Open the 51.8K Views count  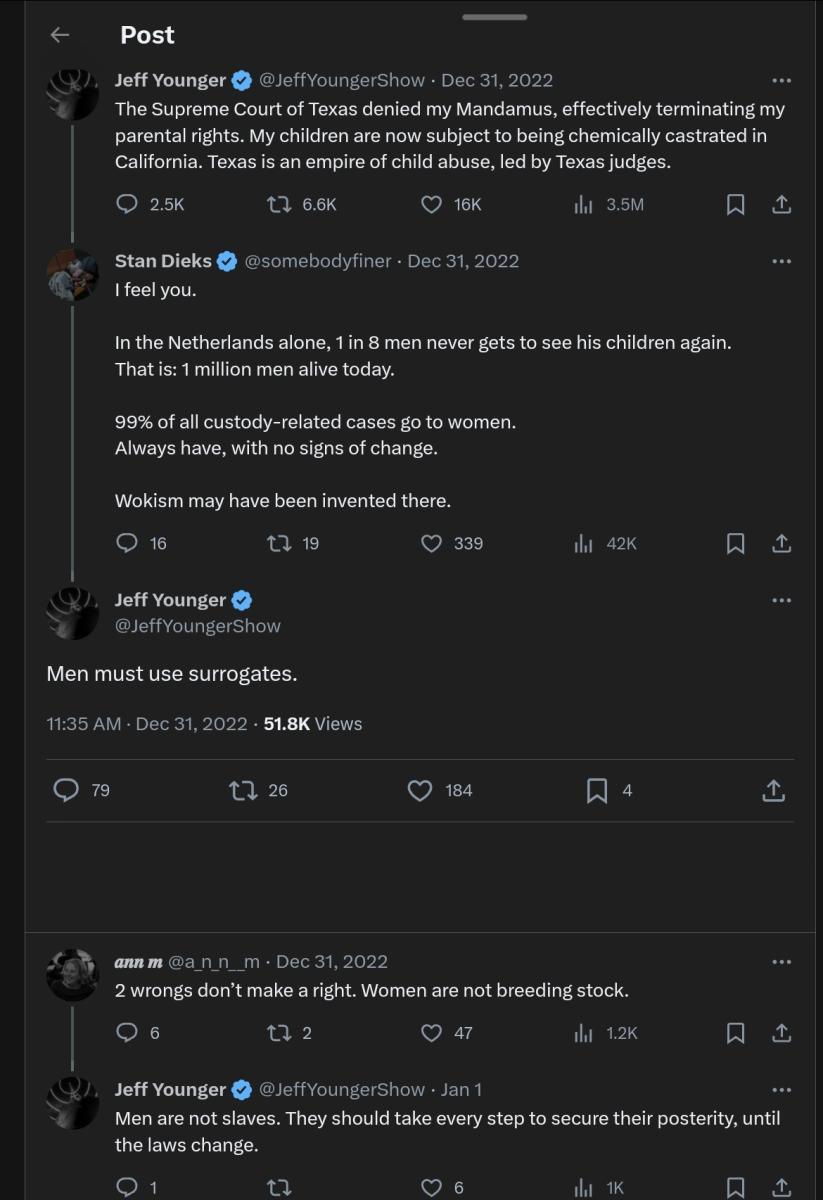pyautogui.click(x=313, y=724)
